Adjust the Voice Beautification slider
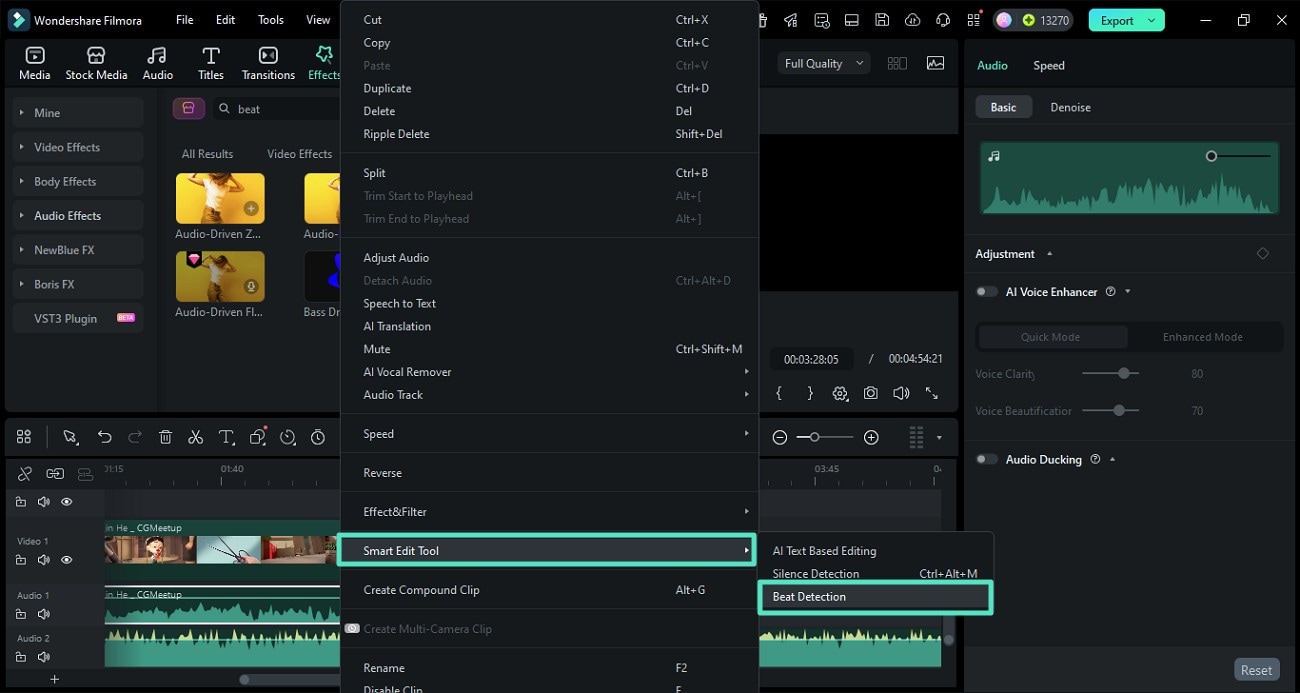 click(1119, 410)
